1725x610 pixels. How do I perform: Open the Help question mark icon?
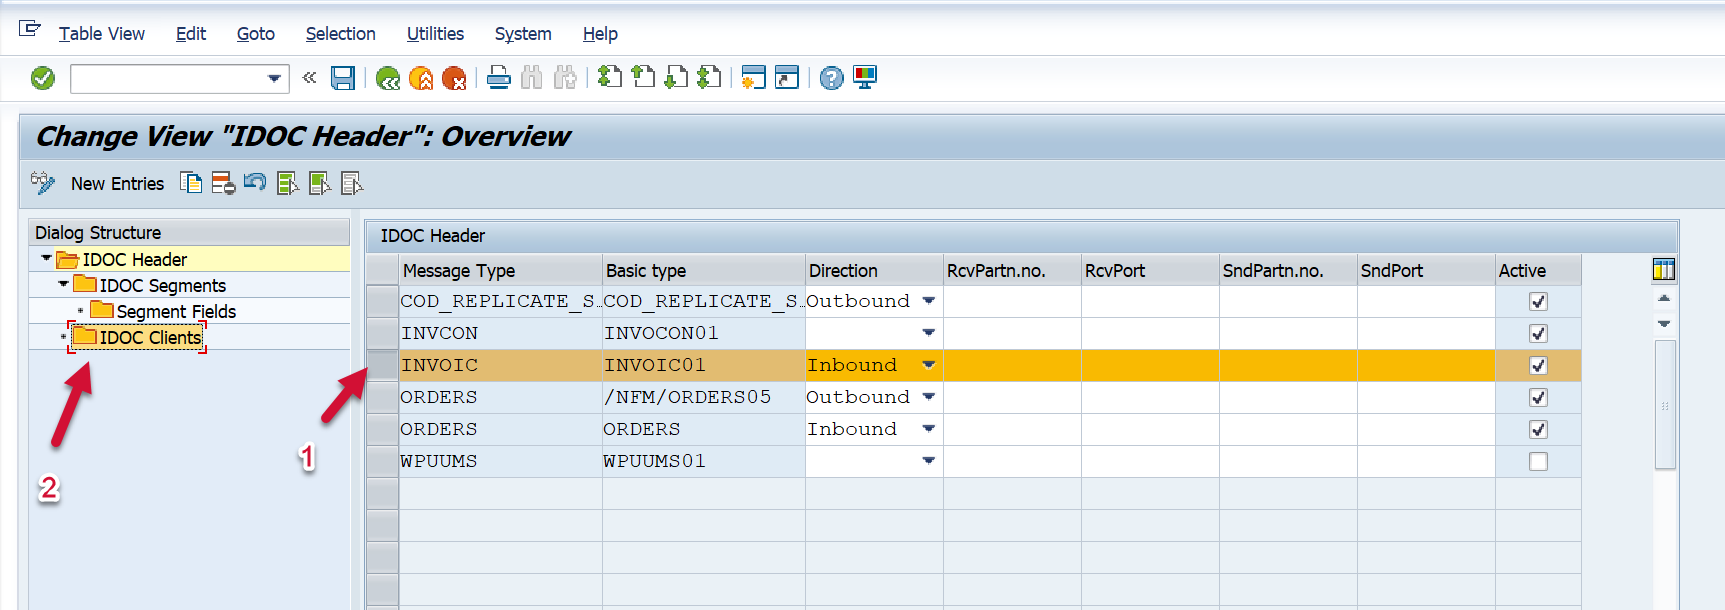point(831,78)
